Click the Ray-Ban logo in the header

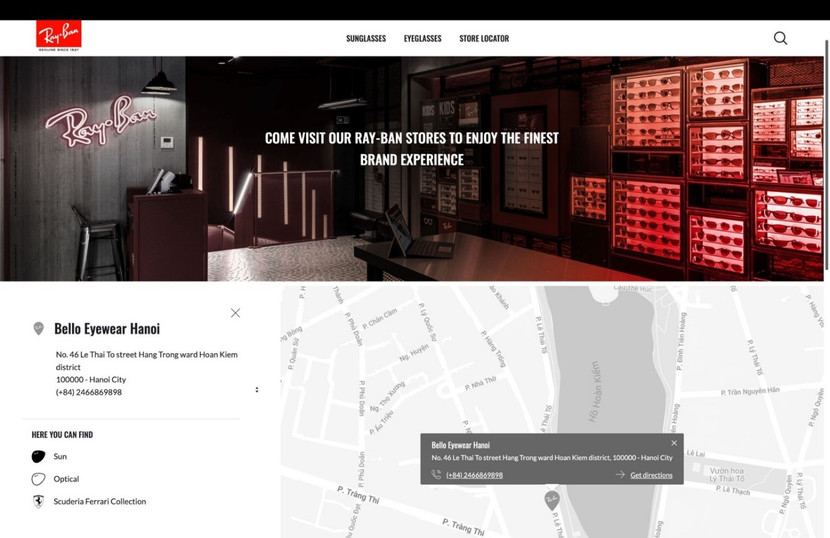[59, 35]
